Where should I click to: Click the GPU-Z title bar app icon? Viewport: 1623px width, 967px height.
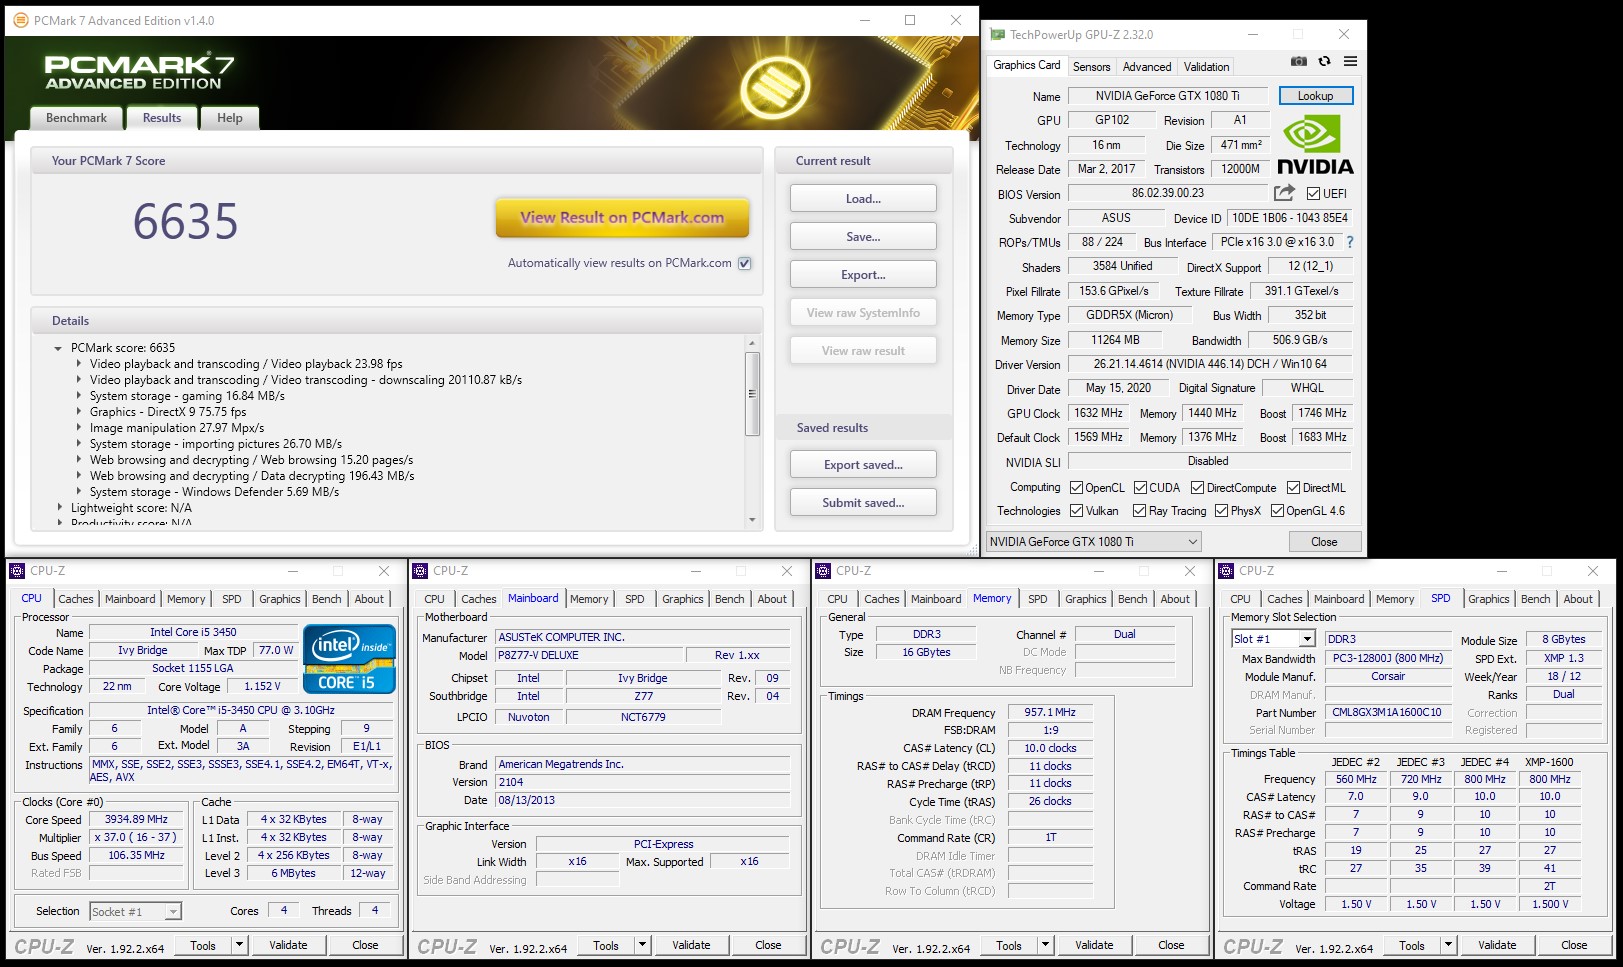997,35
